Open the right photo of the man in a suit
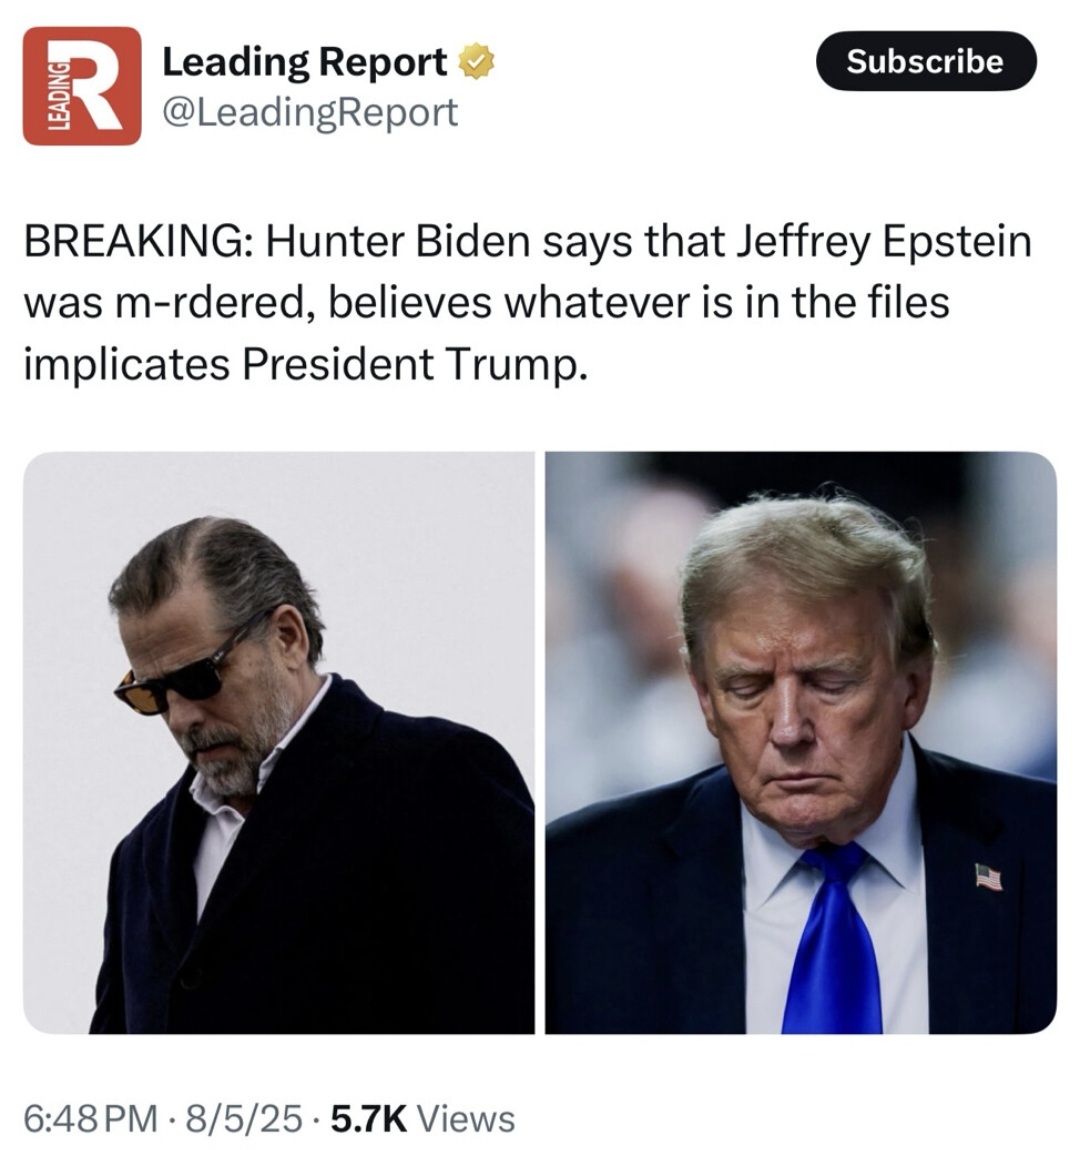The image size is (1080, 1150). point(801,742)
